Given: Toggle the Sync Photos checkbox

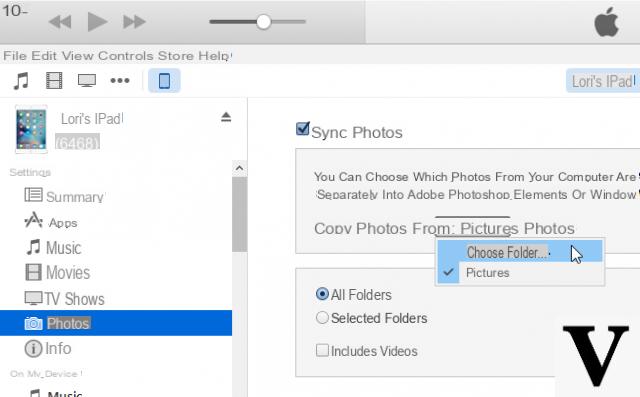Looking at the screenshot, I should (302, 129).
